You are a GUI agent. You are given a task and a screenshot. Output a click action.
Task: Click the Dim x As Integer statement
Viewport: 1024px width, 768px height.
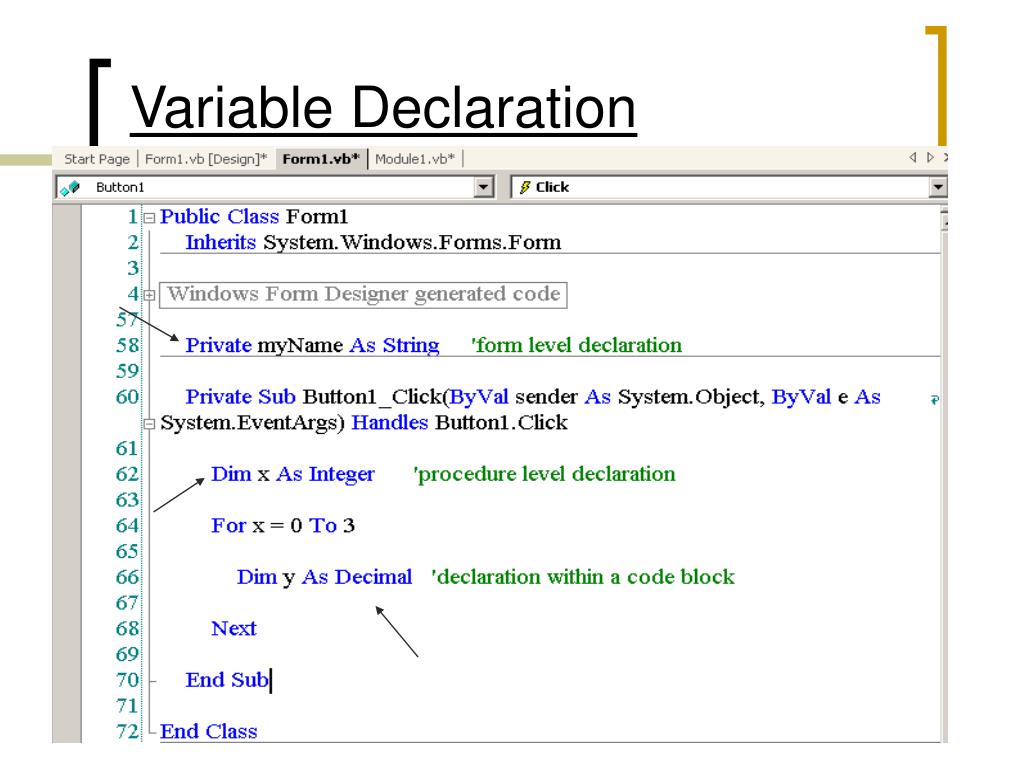pos(293,473)
